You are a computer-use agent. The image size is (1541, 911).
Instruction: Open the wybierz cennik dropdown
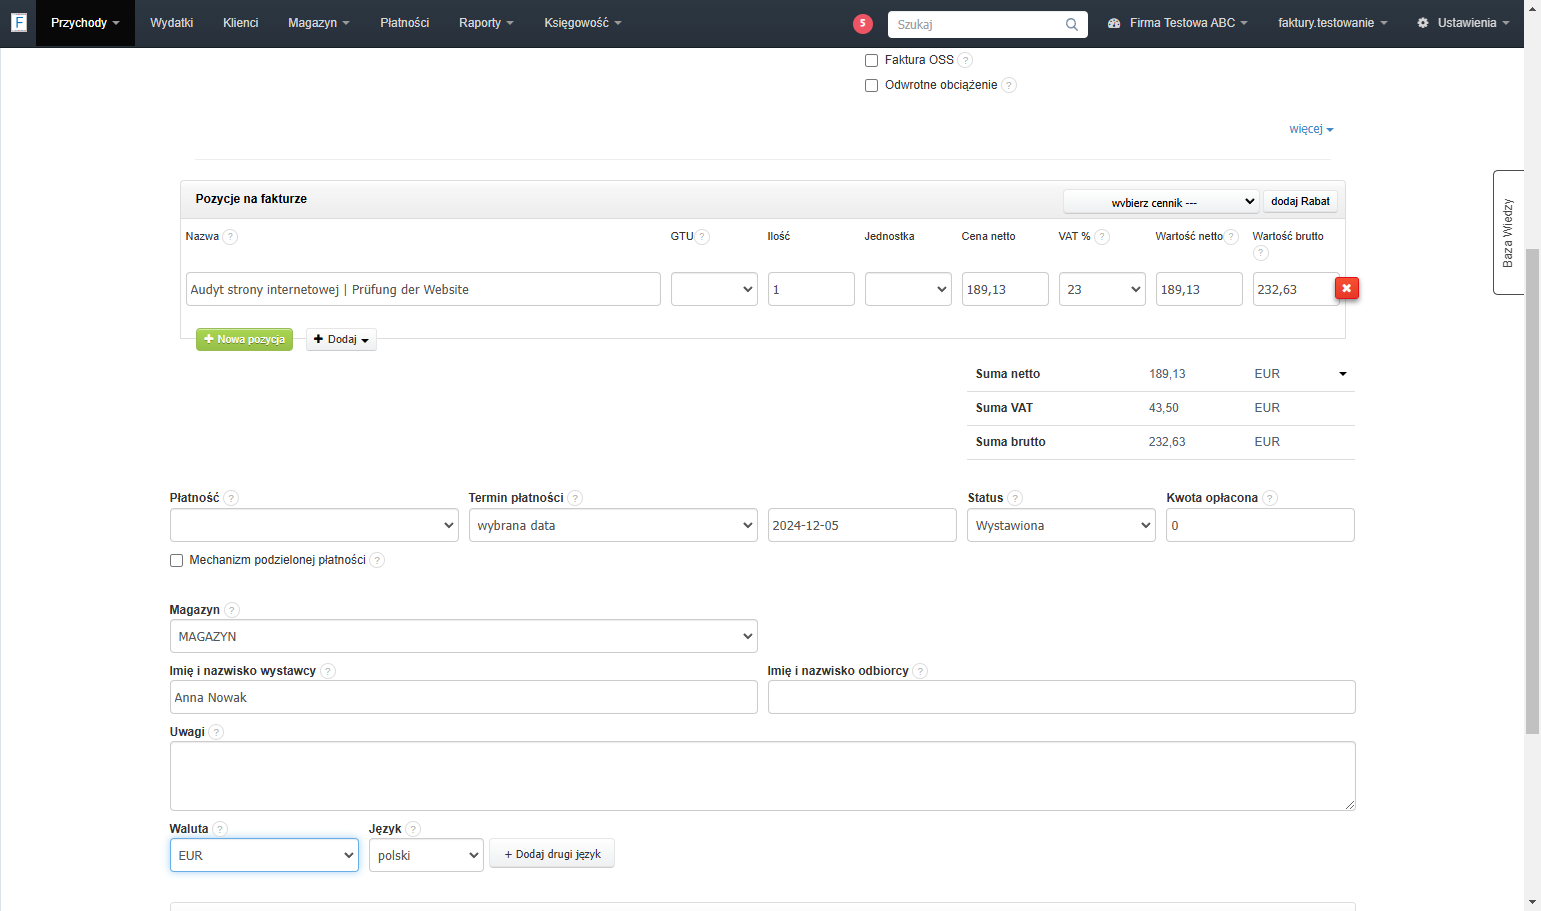coord(1160,202)
